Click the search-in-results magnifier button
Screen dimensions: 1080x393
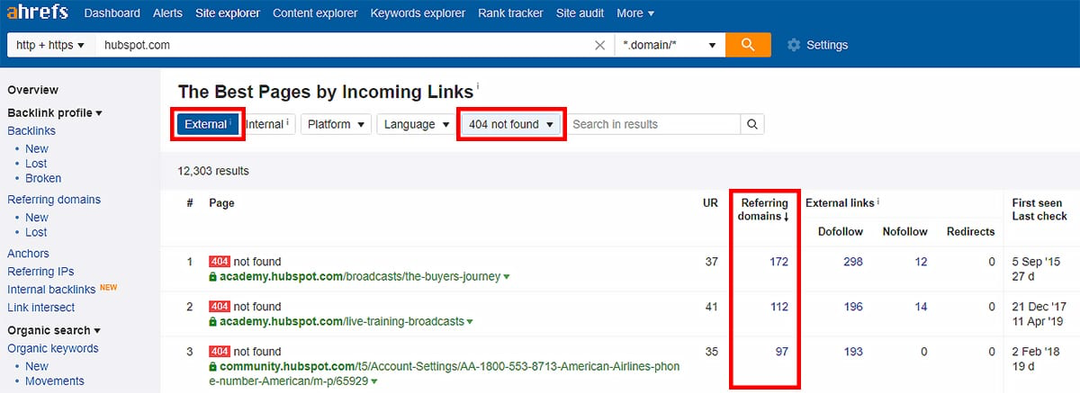point(752,125)
